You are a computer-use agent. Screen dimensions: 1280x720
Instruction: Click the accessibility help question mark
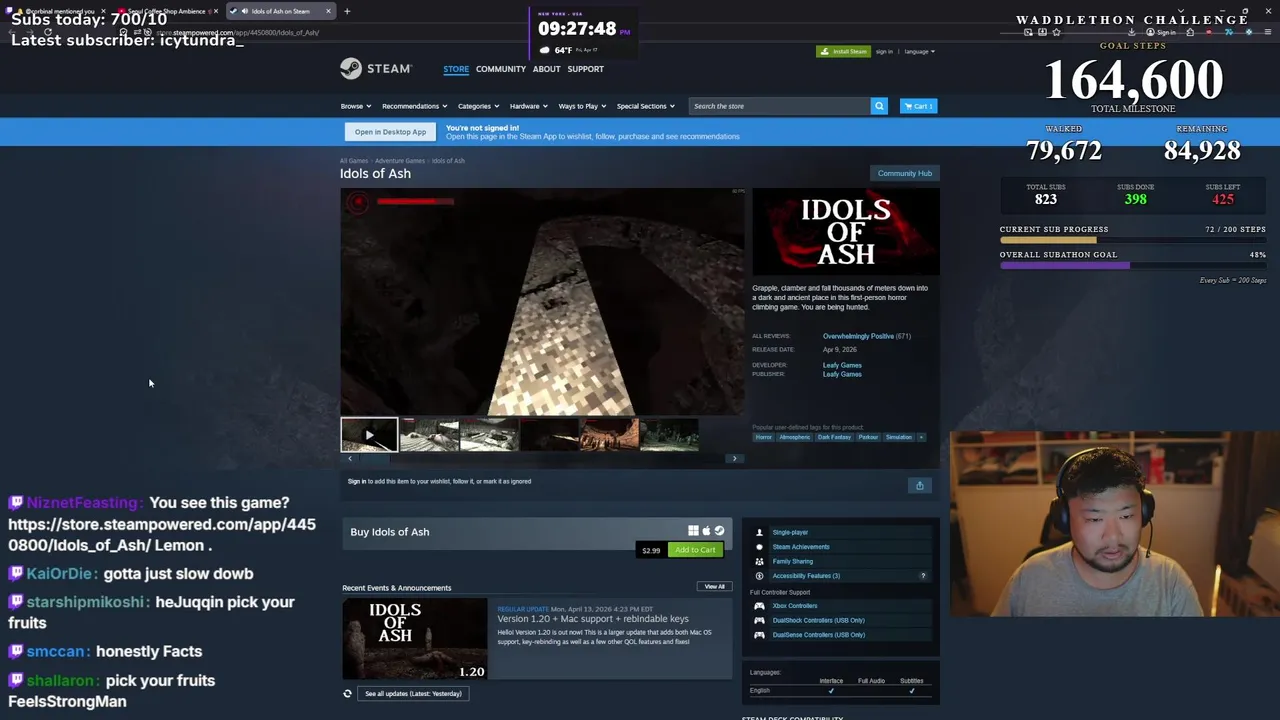tap(923, 576)
